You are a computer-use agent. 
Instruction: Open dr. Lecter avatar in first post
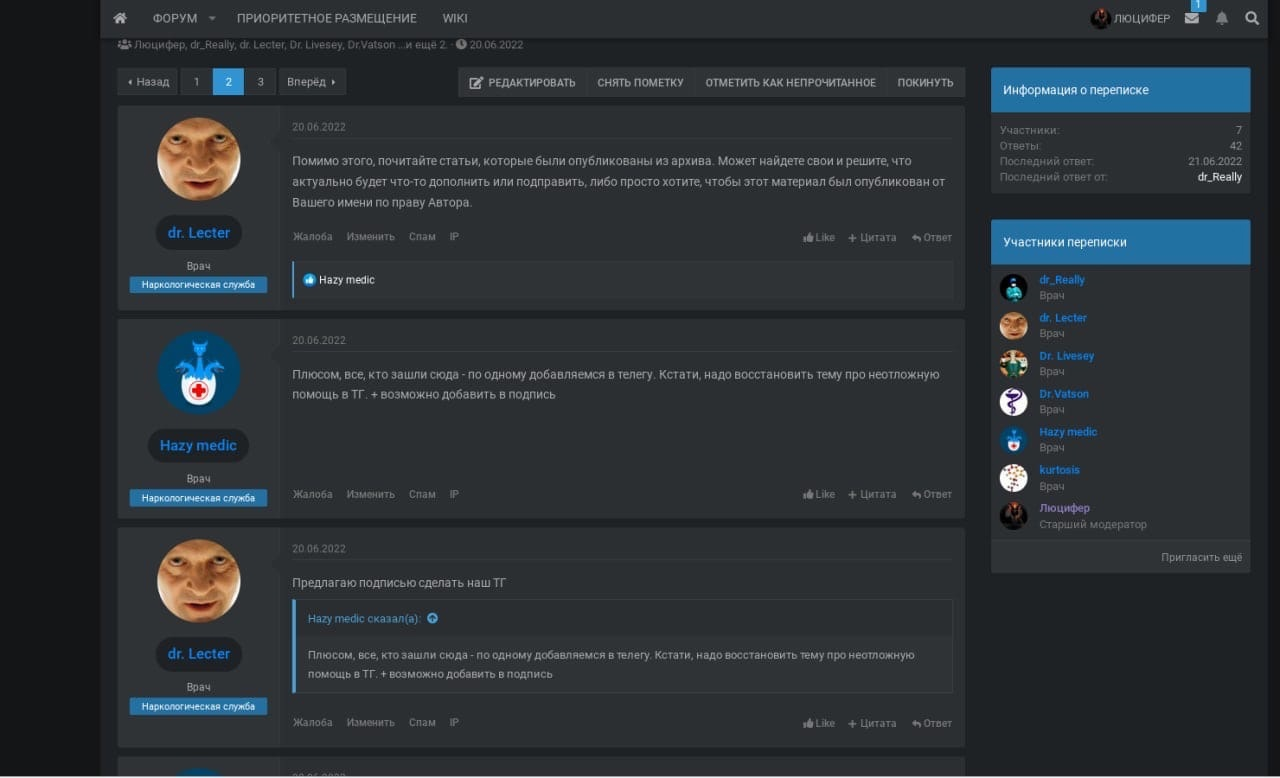199,159
